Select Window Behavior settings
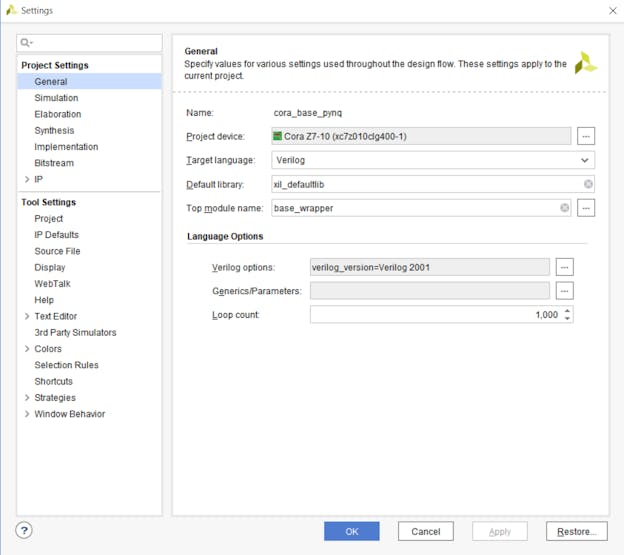 [70, 414]
